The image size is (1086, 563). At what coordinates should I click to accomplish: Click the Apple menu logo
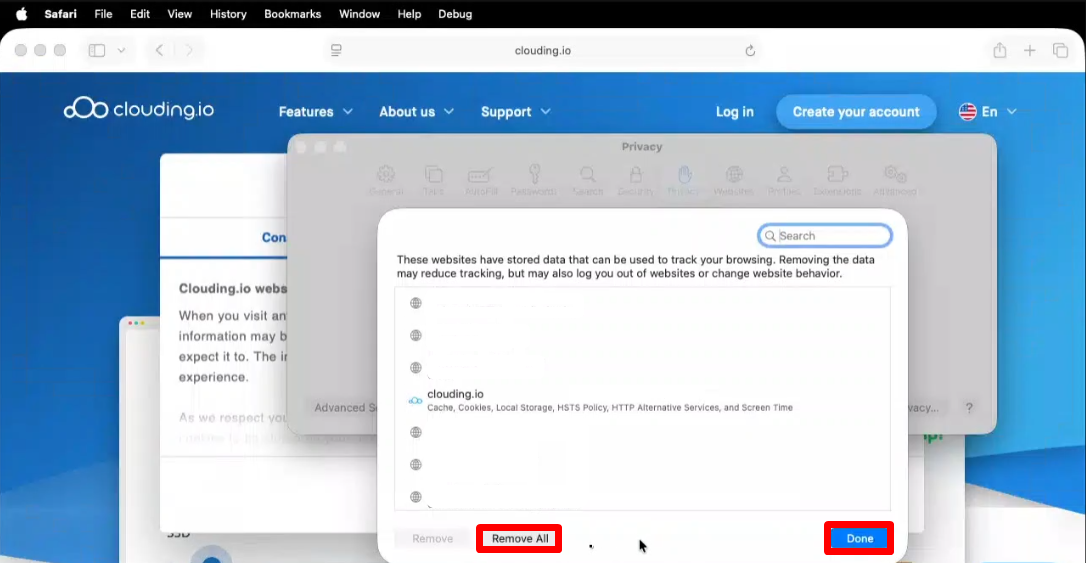21,14
